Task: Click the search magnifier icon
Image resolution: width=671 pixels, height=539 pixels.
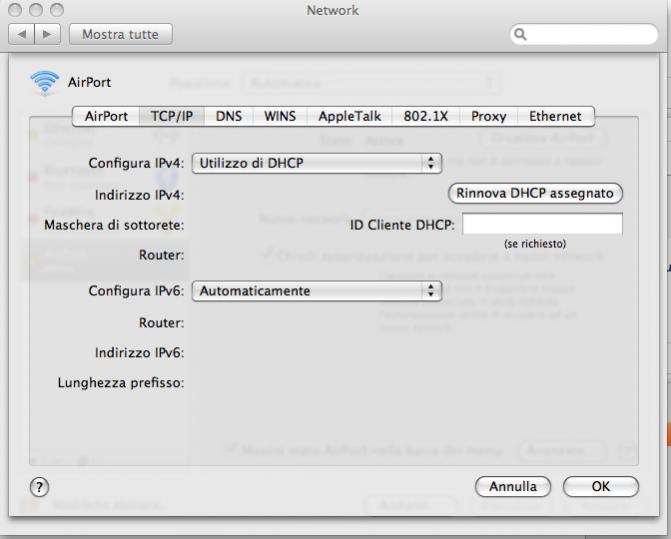Action: 520,34
